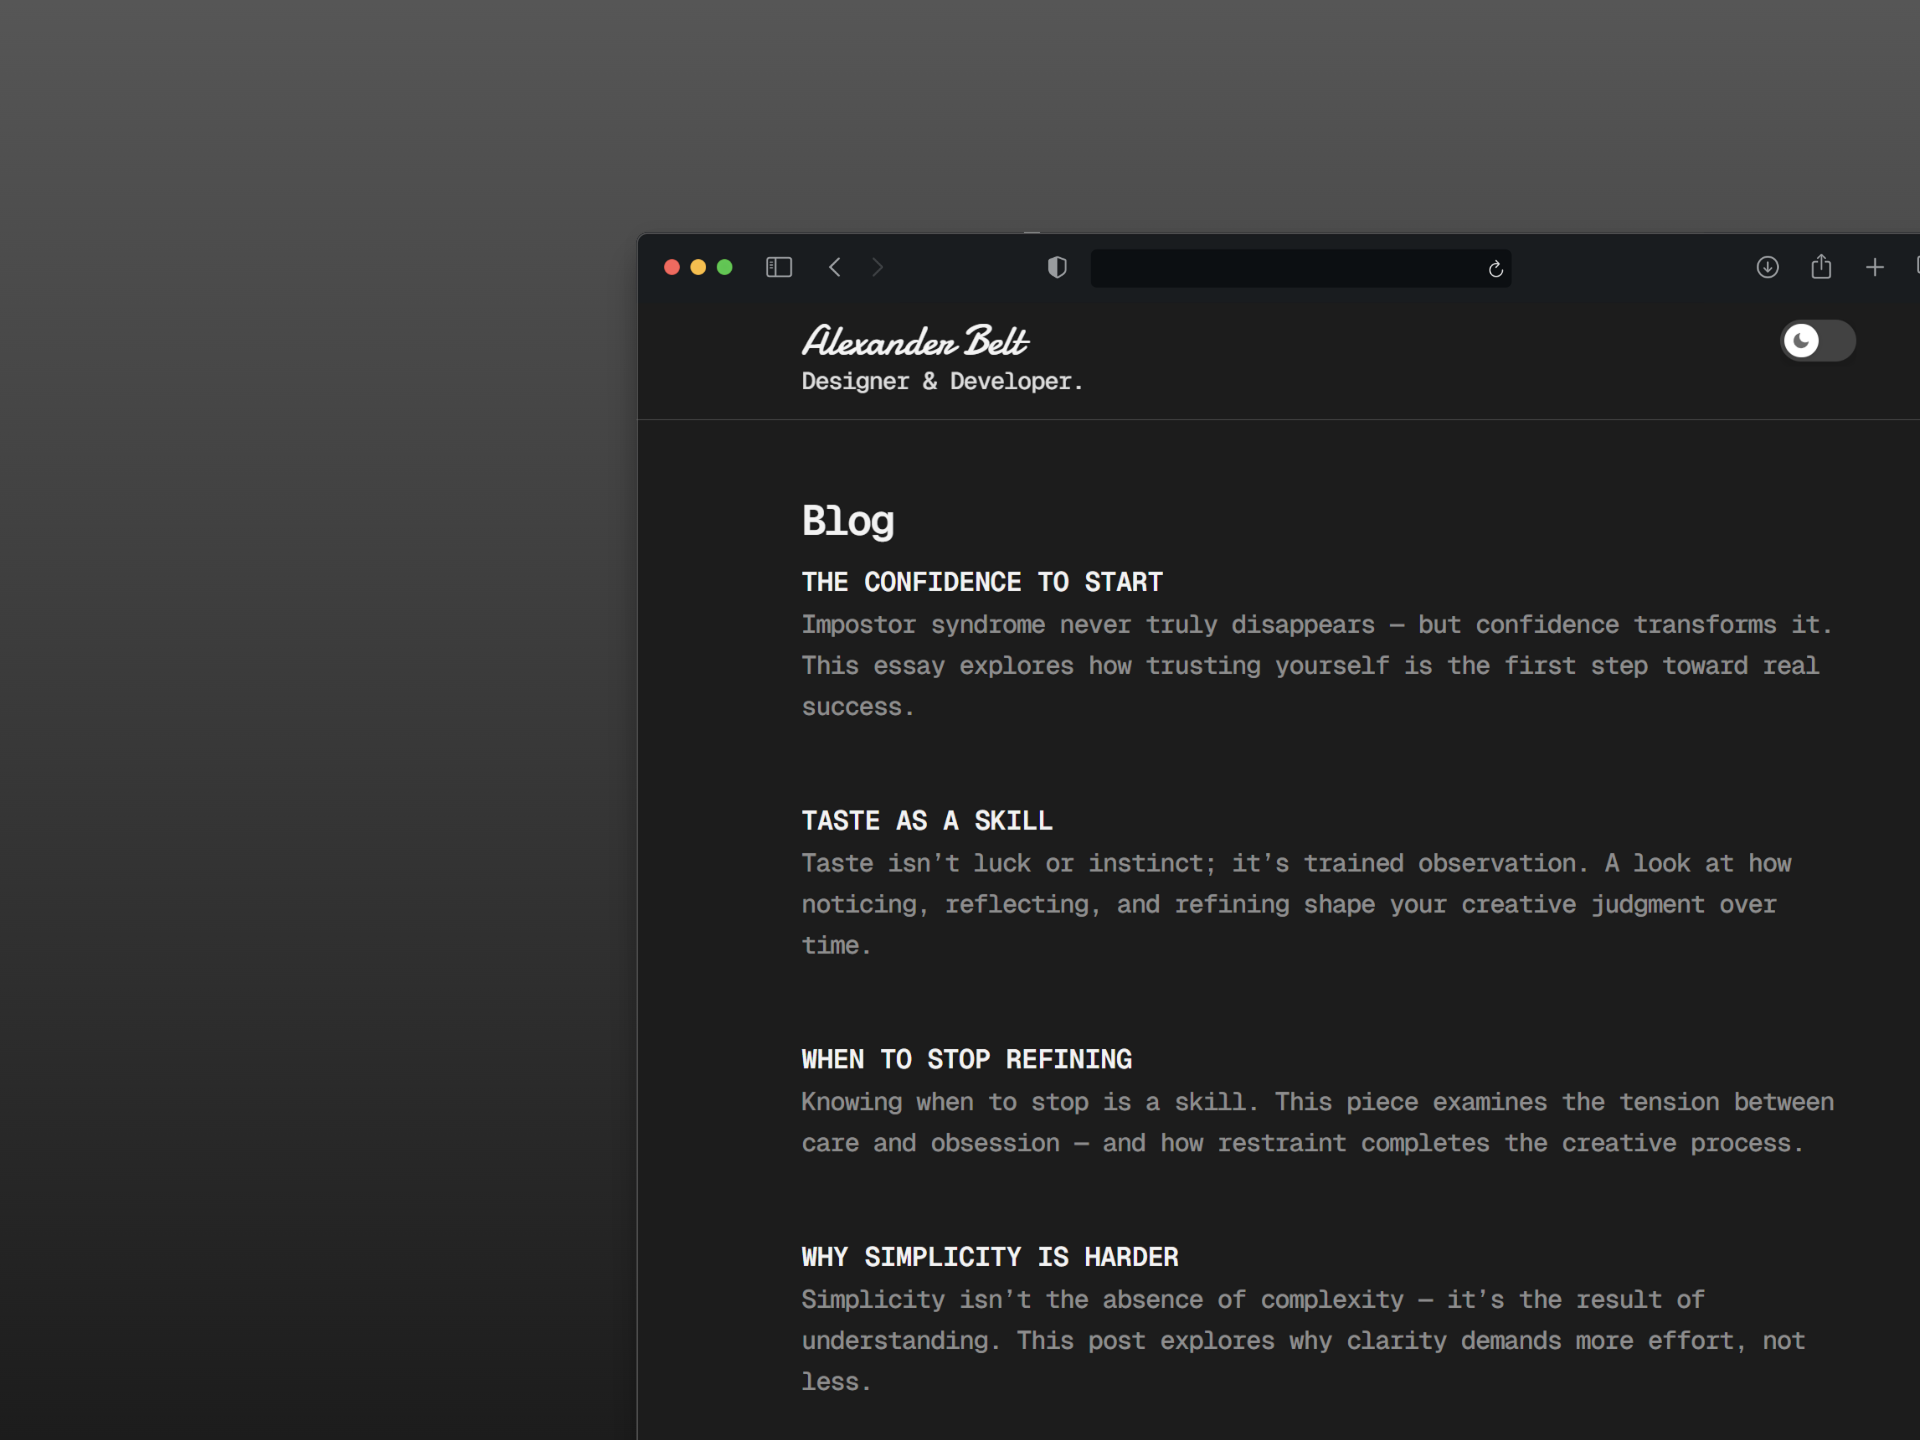Show downloads with the download icon
This screenshot has width=1920, height=1440.
(1767, 267)
